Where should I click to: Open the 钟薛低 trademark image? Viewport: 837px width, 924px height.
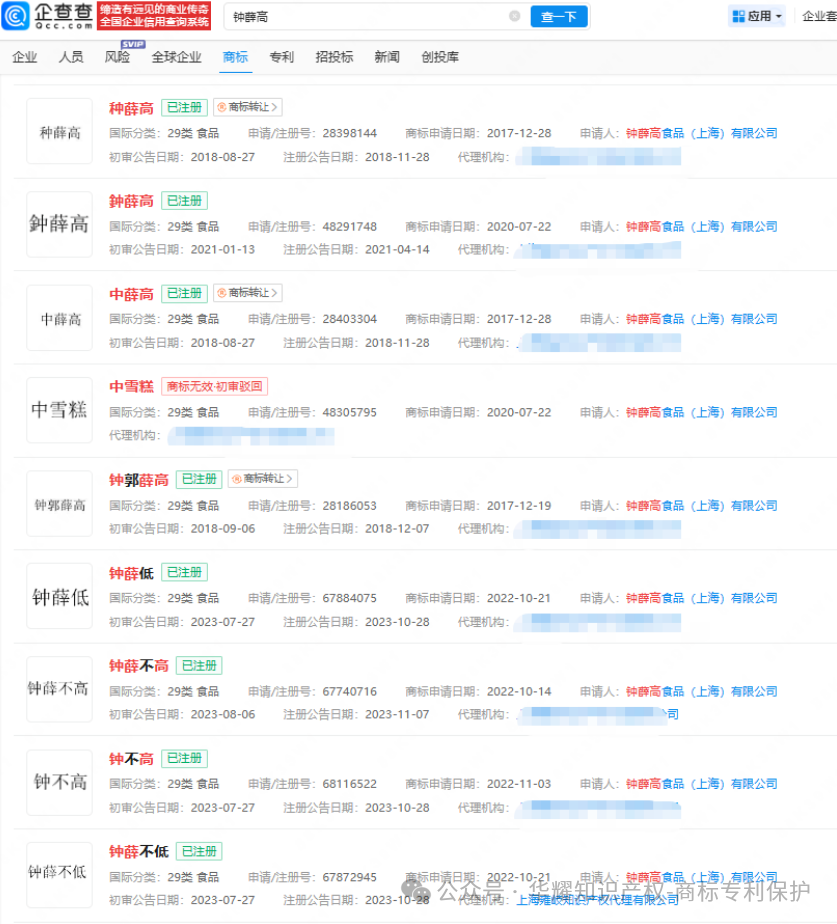pos(60,596)
